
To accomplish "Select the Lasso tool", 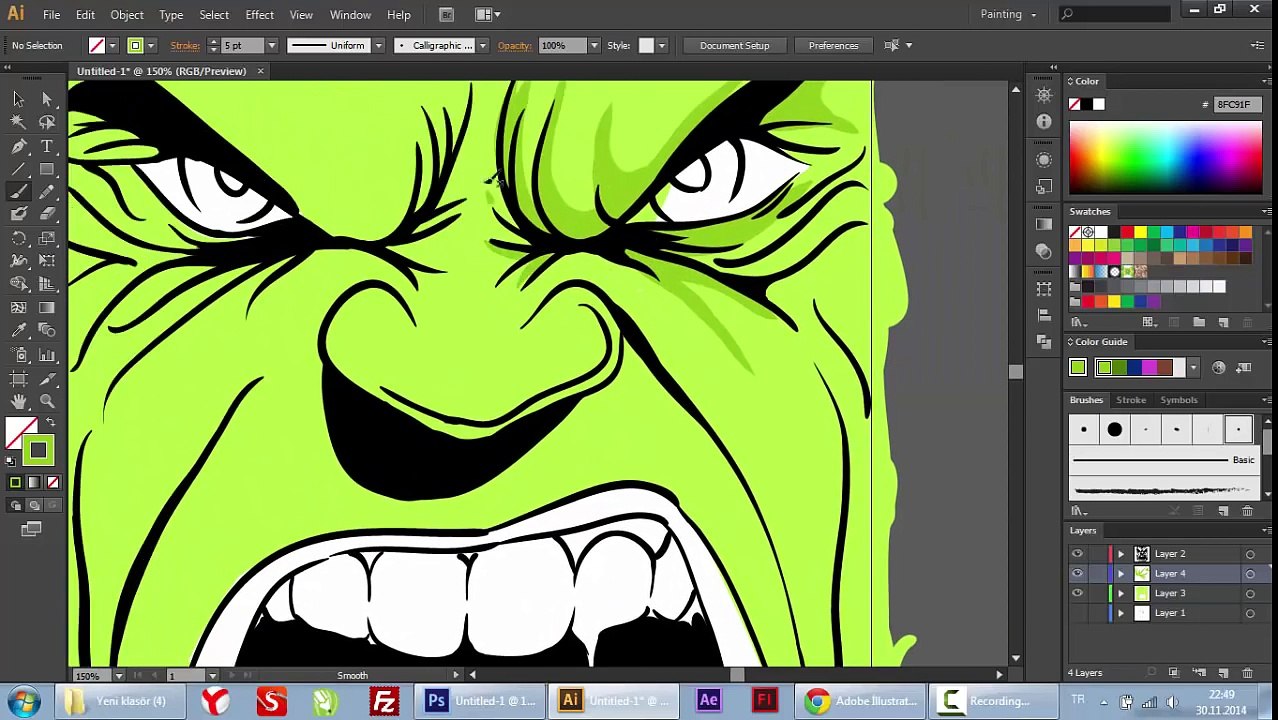I will point(47,122).
